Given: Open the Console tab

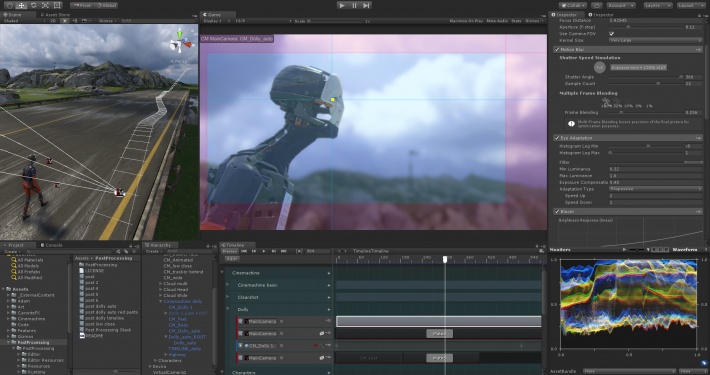Looking at the screenshot, I should 52,245.
